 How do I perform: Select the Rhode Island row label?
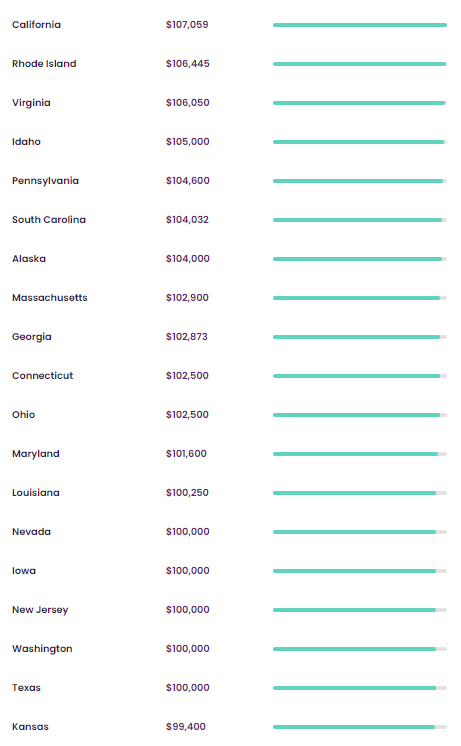tap(44, 64)
